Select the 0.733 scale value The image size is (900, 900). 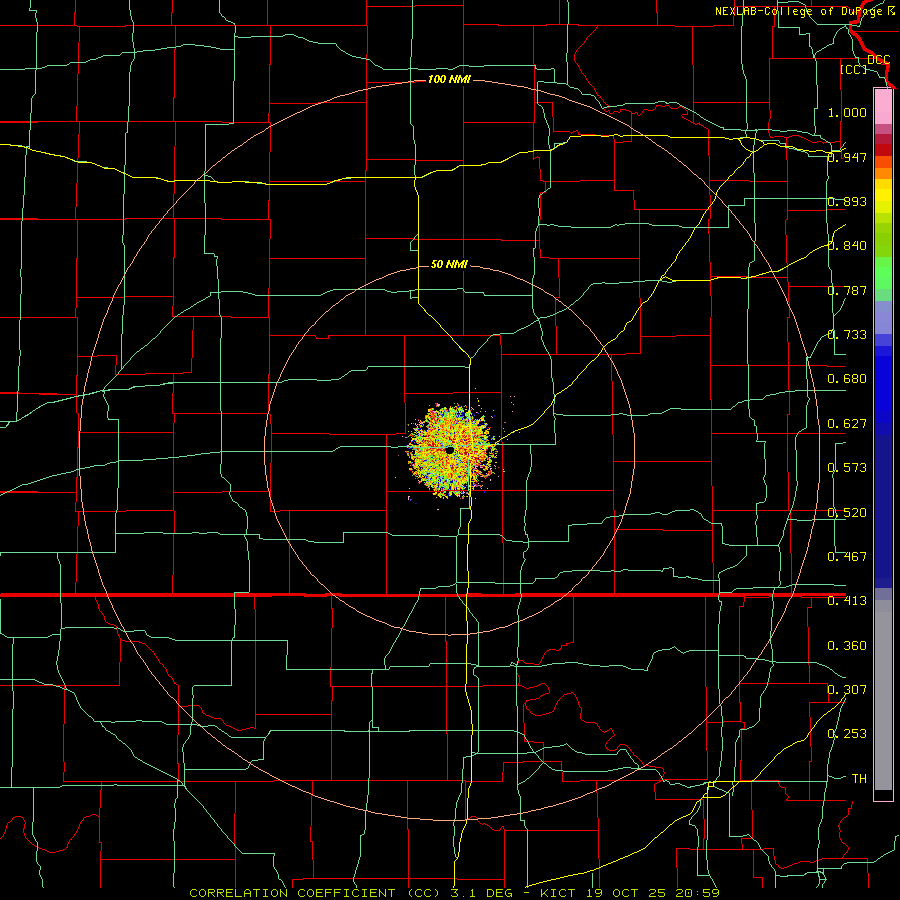[x=847, y=335]
